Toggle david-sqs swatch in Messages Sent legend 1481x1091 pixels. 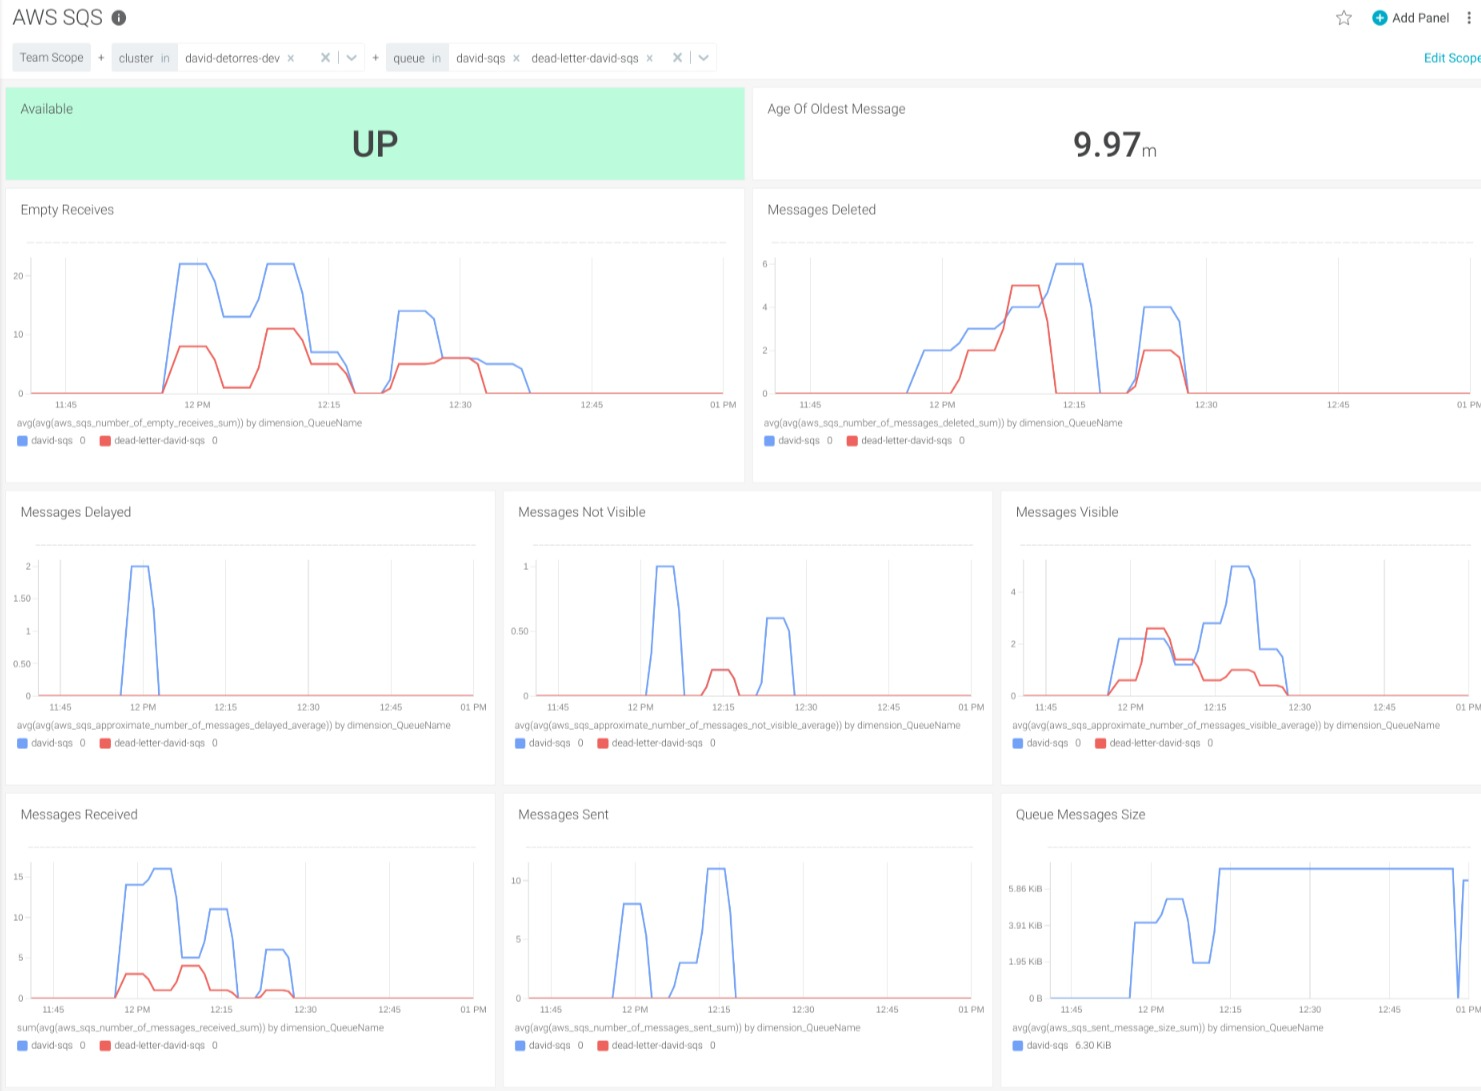point(520,1046)
